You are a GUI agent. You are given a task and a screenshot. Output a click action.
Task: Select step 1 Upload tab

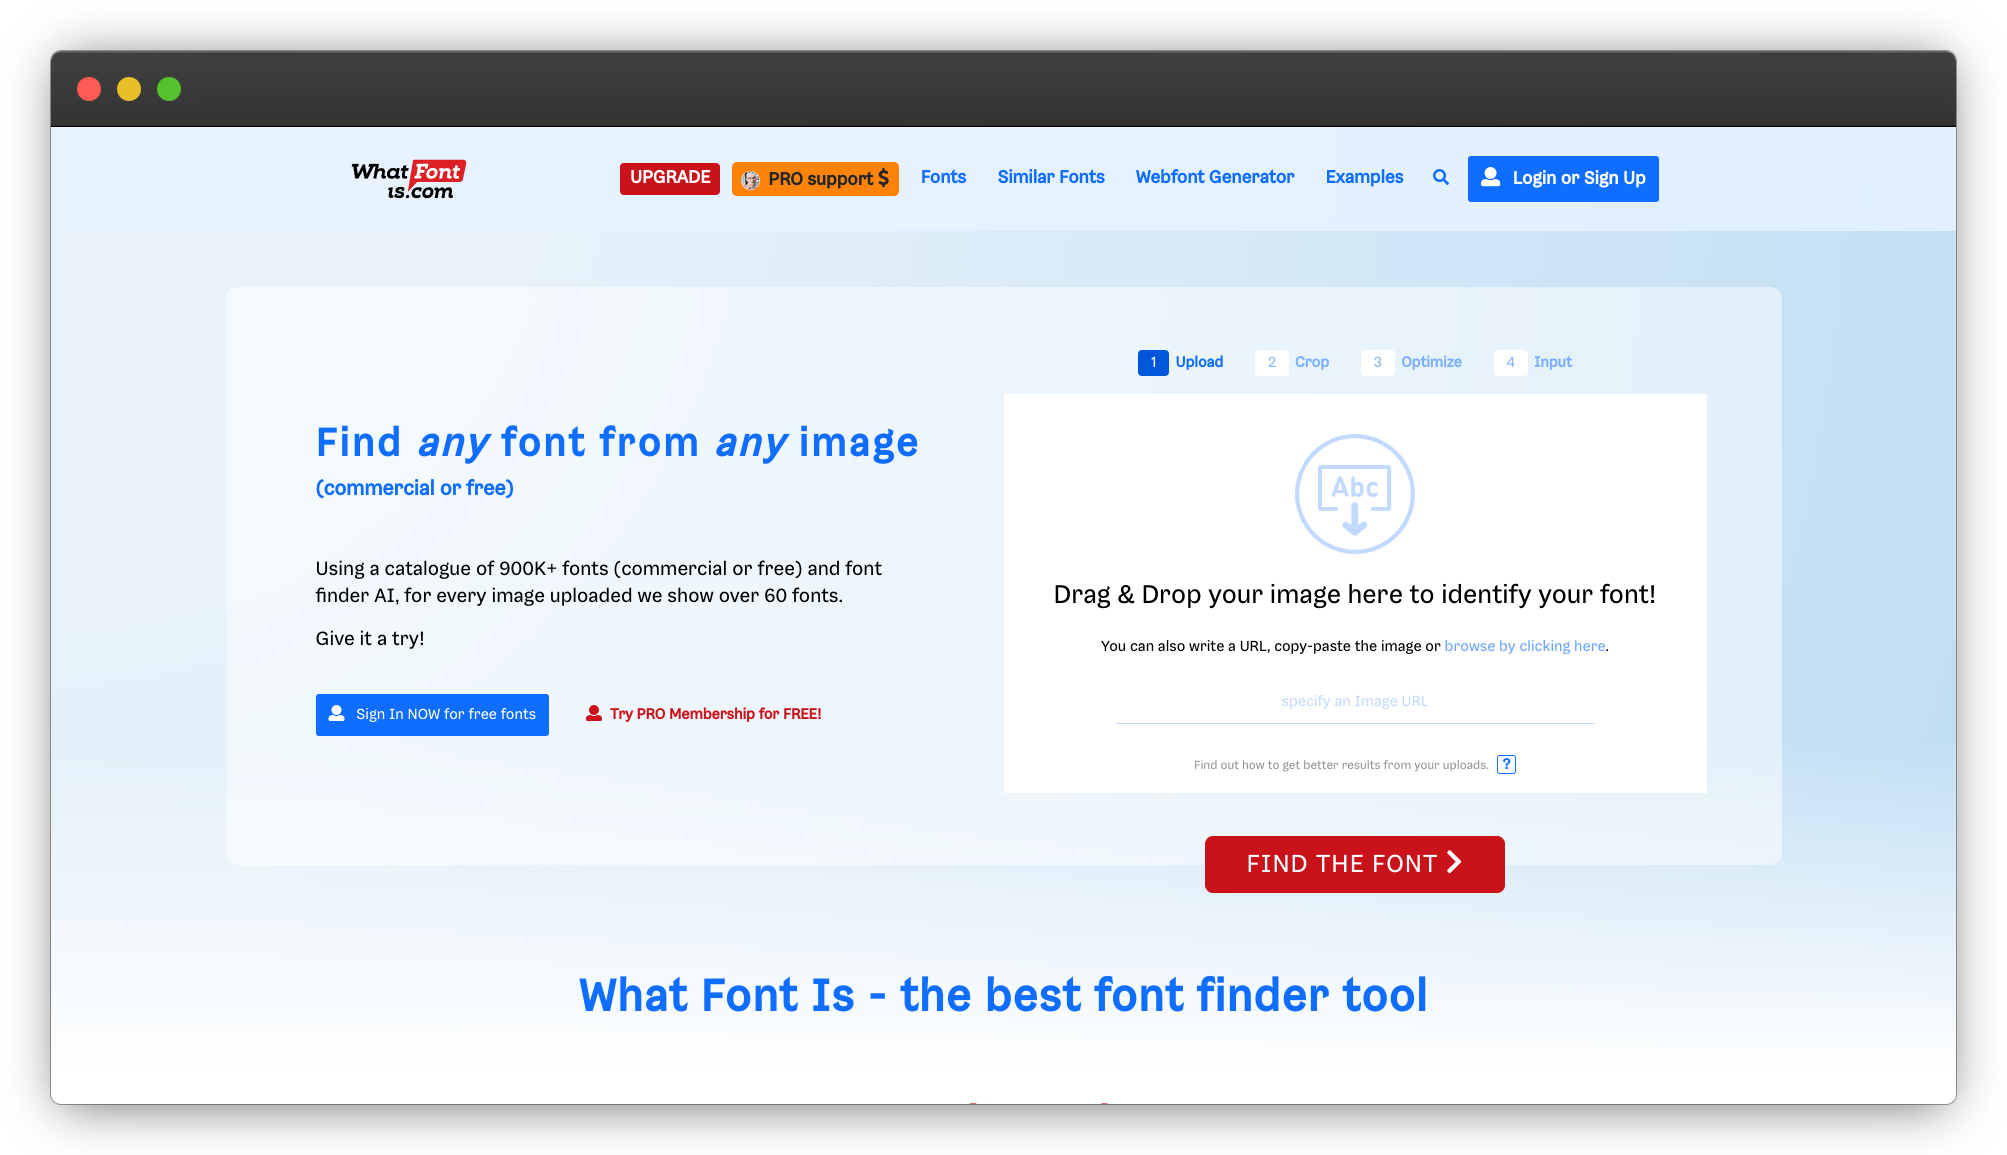tap(1181, 362)
